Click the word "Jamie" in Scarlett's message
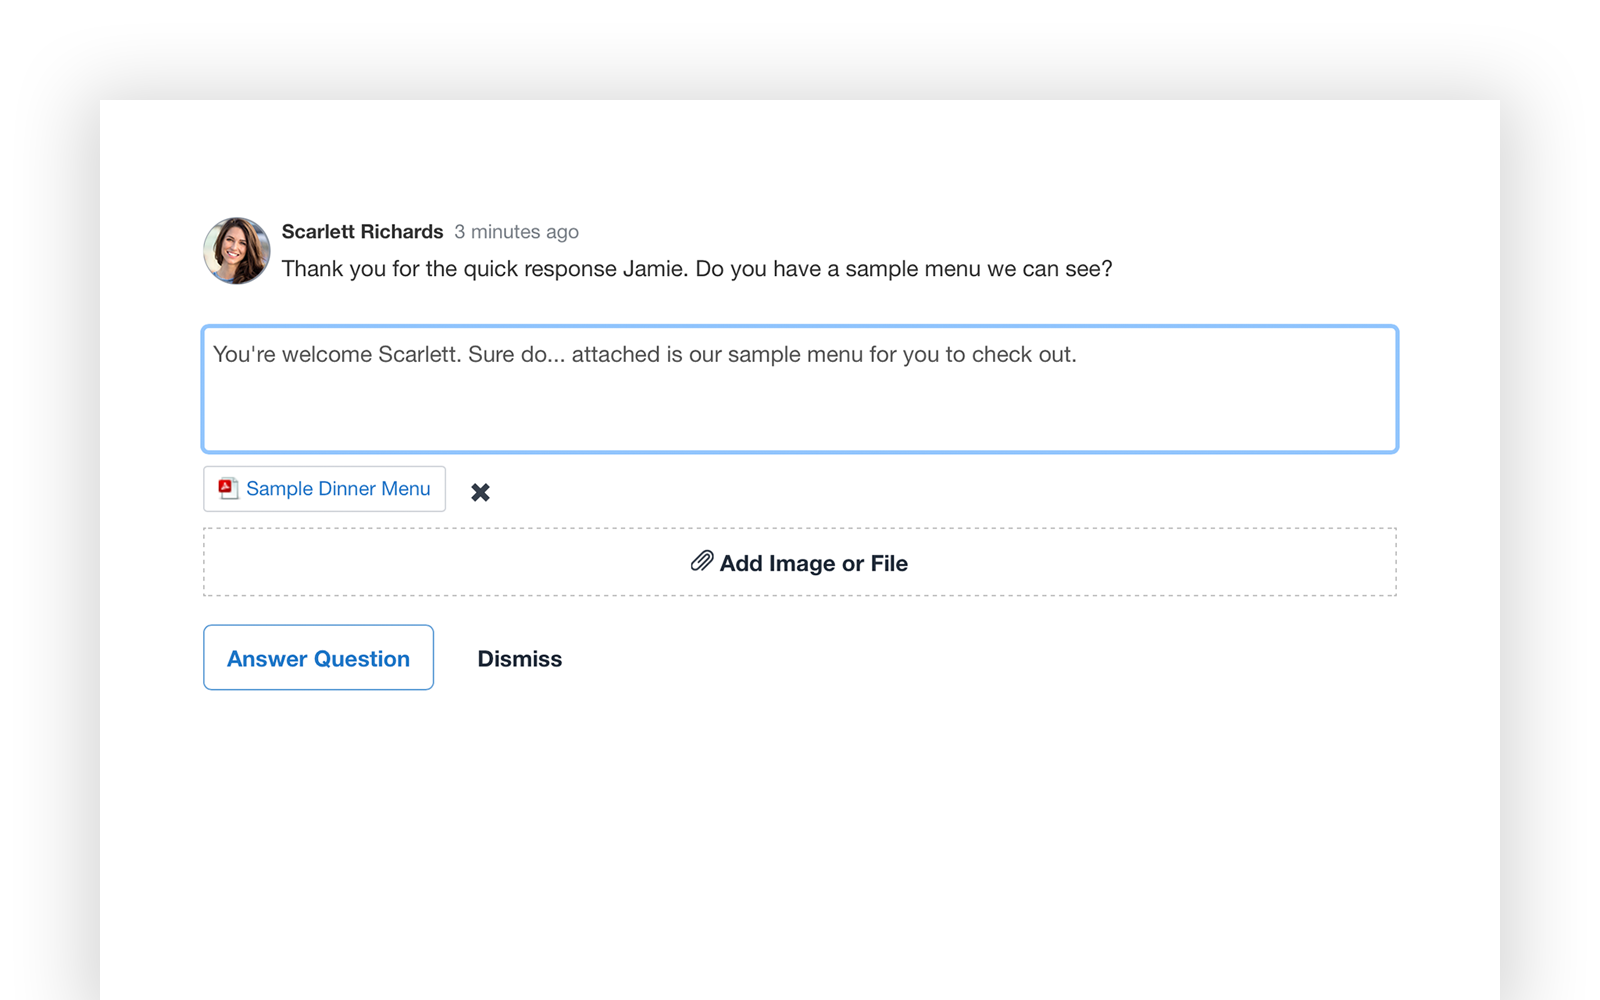This screenshot has height=1000, width=1600. pos(653,269)
